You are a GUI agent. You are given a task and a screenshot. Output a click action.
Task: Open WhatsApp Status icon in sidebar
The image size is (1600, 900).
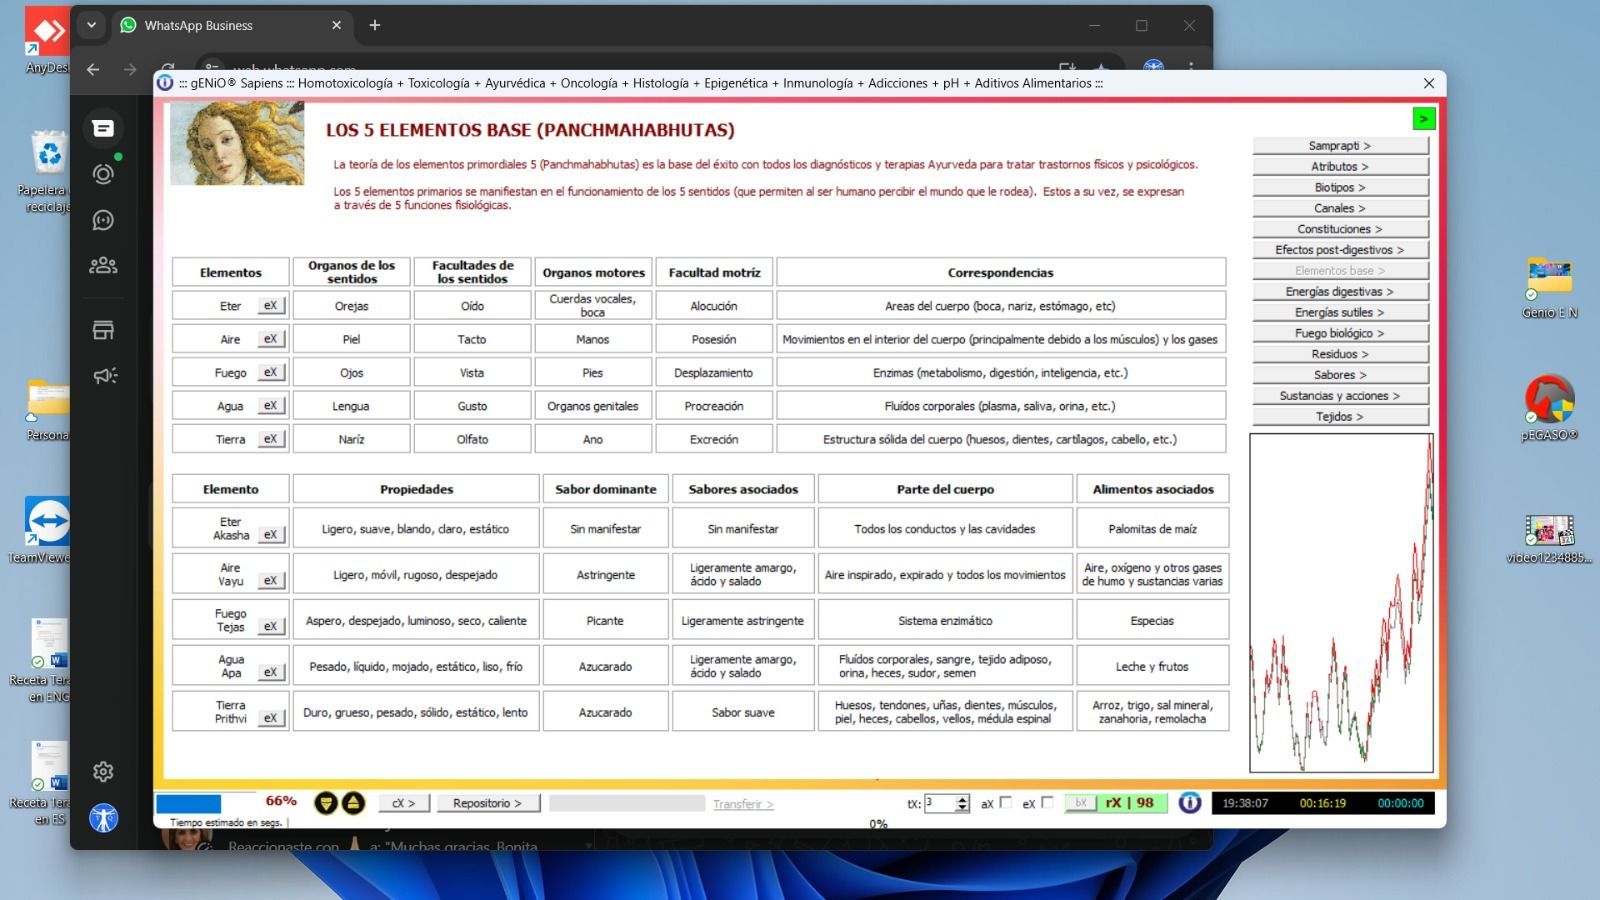click(x=103, y=174)
